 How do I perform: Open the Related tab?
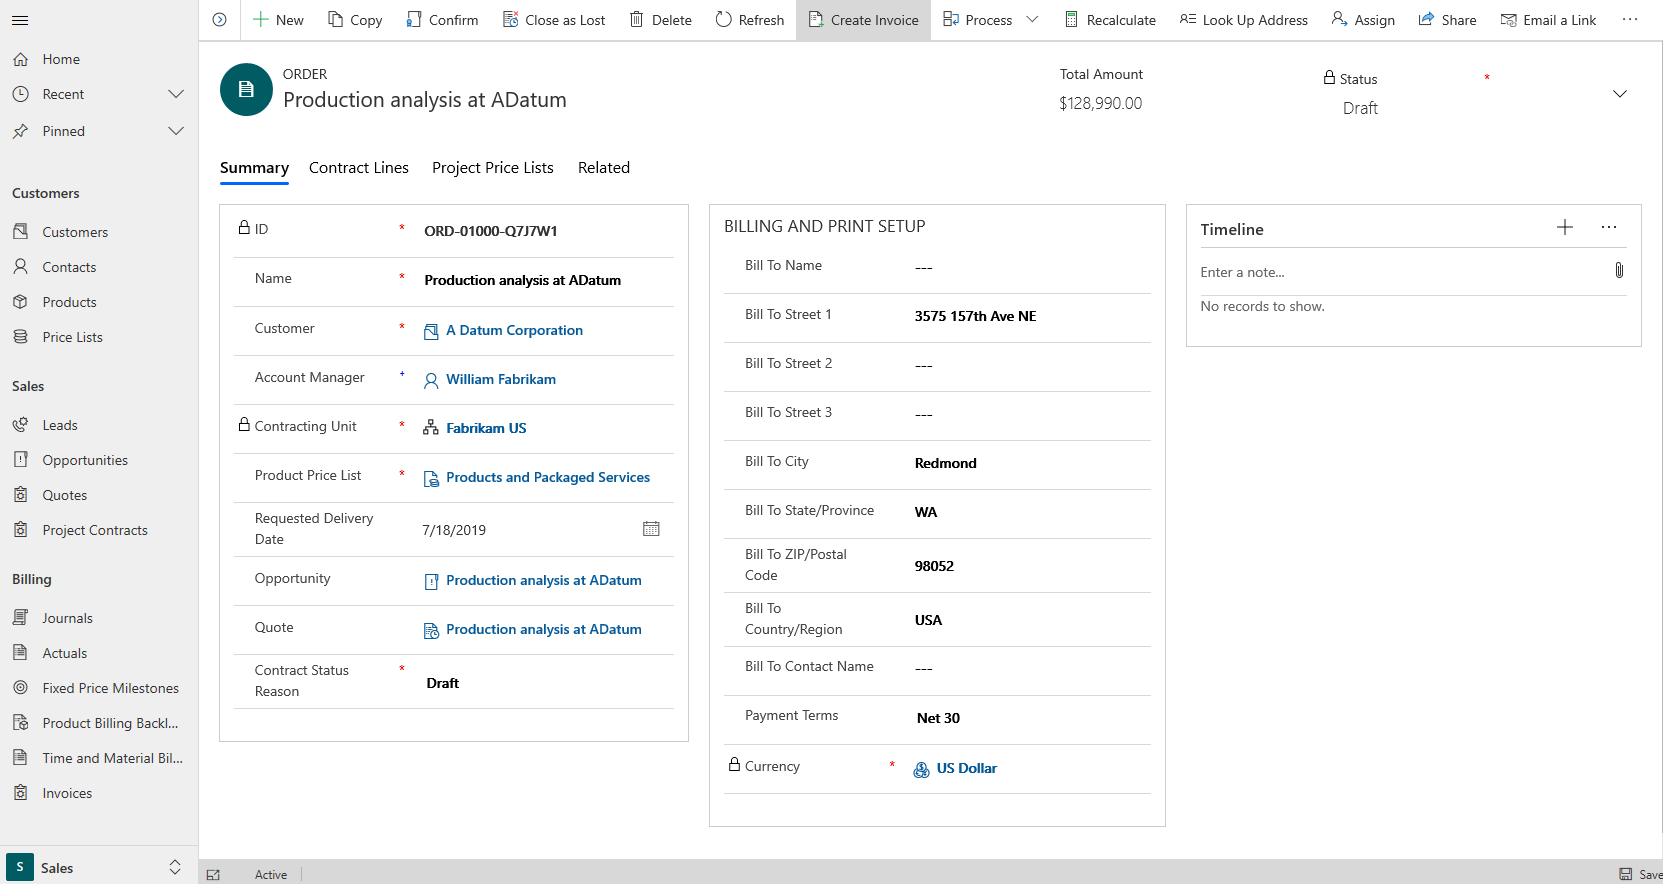pos(604,168)
